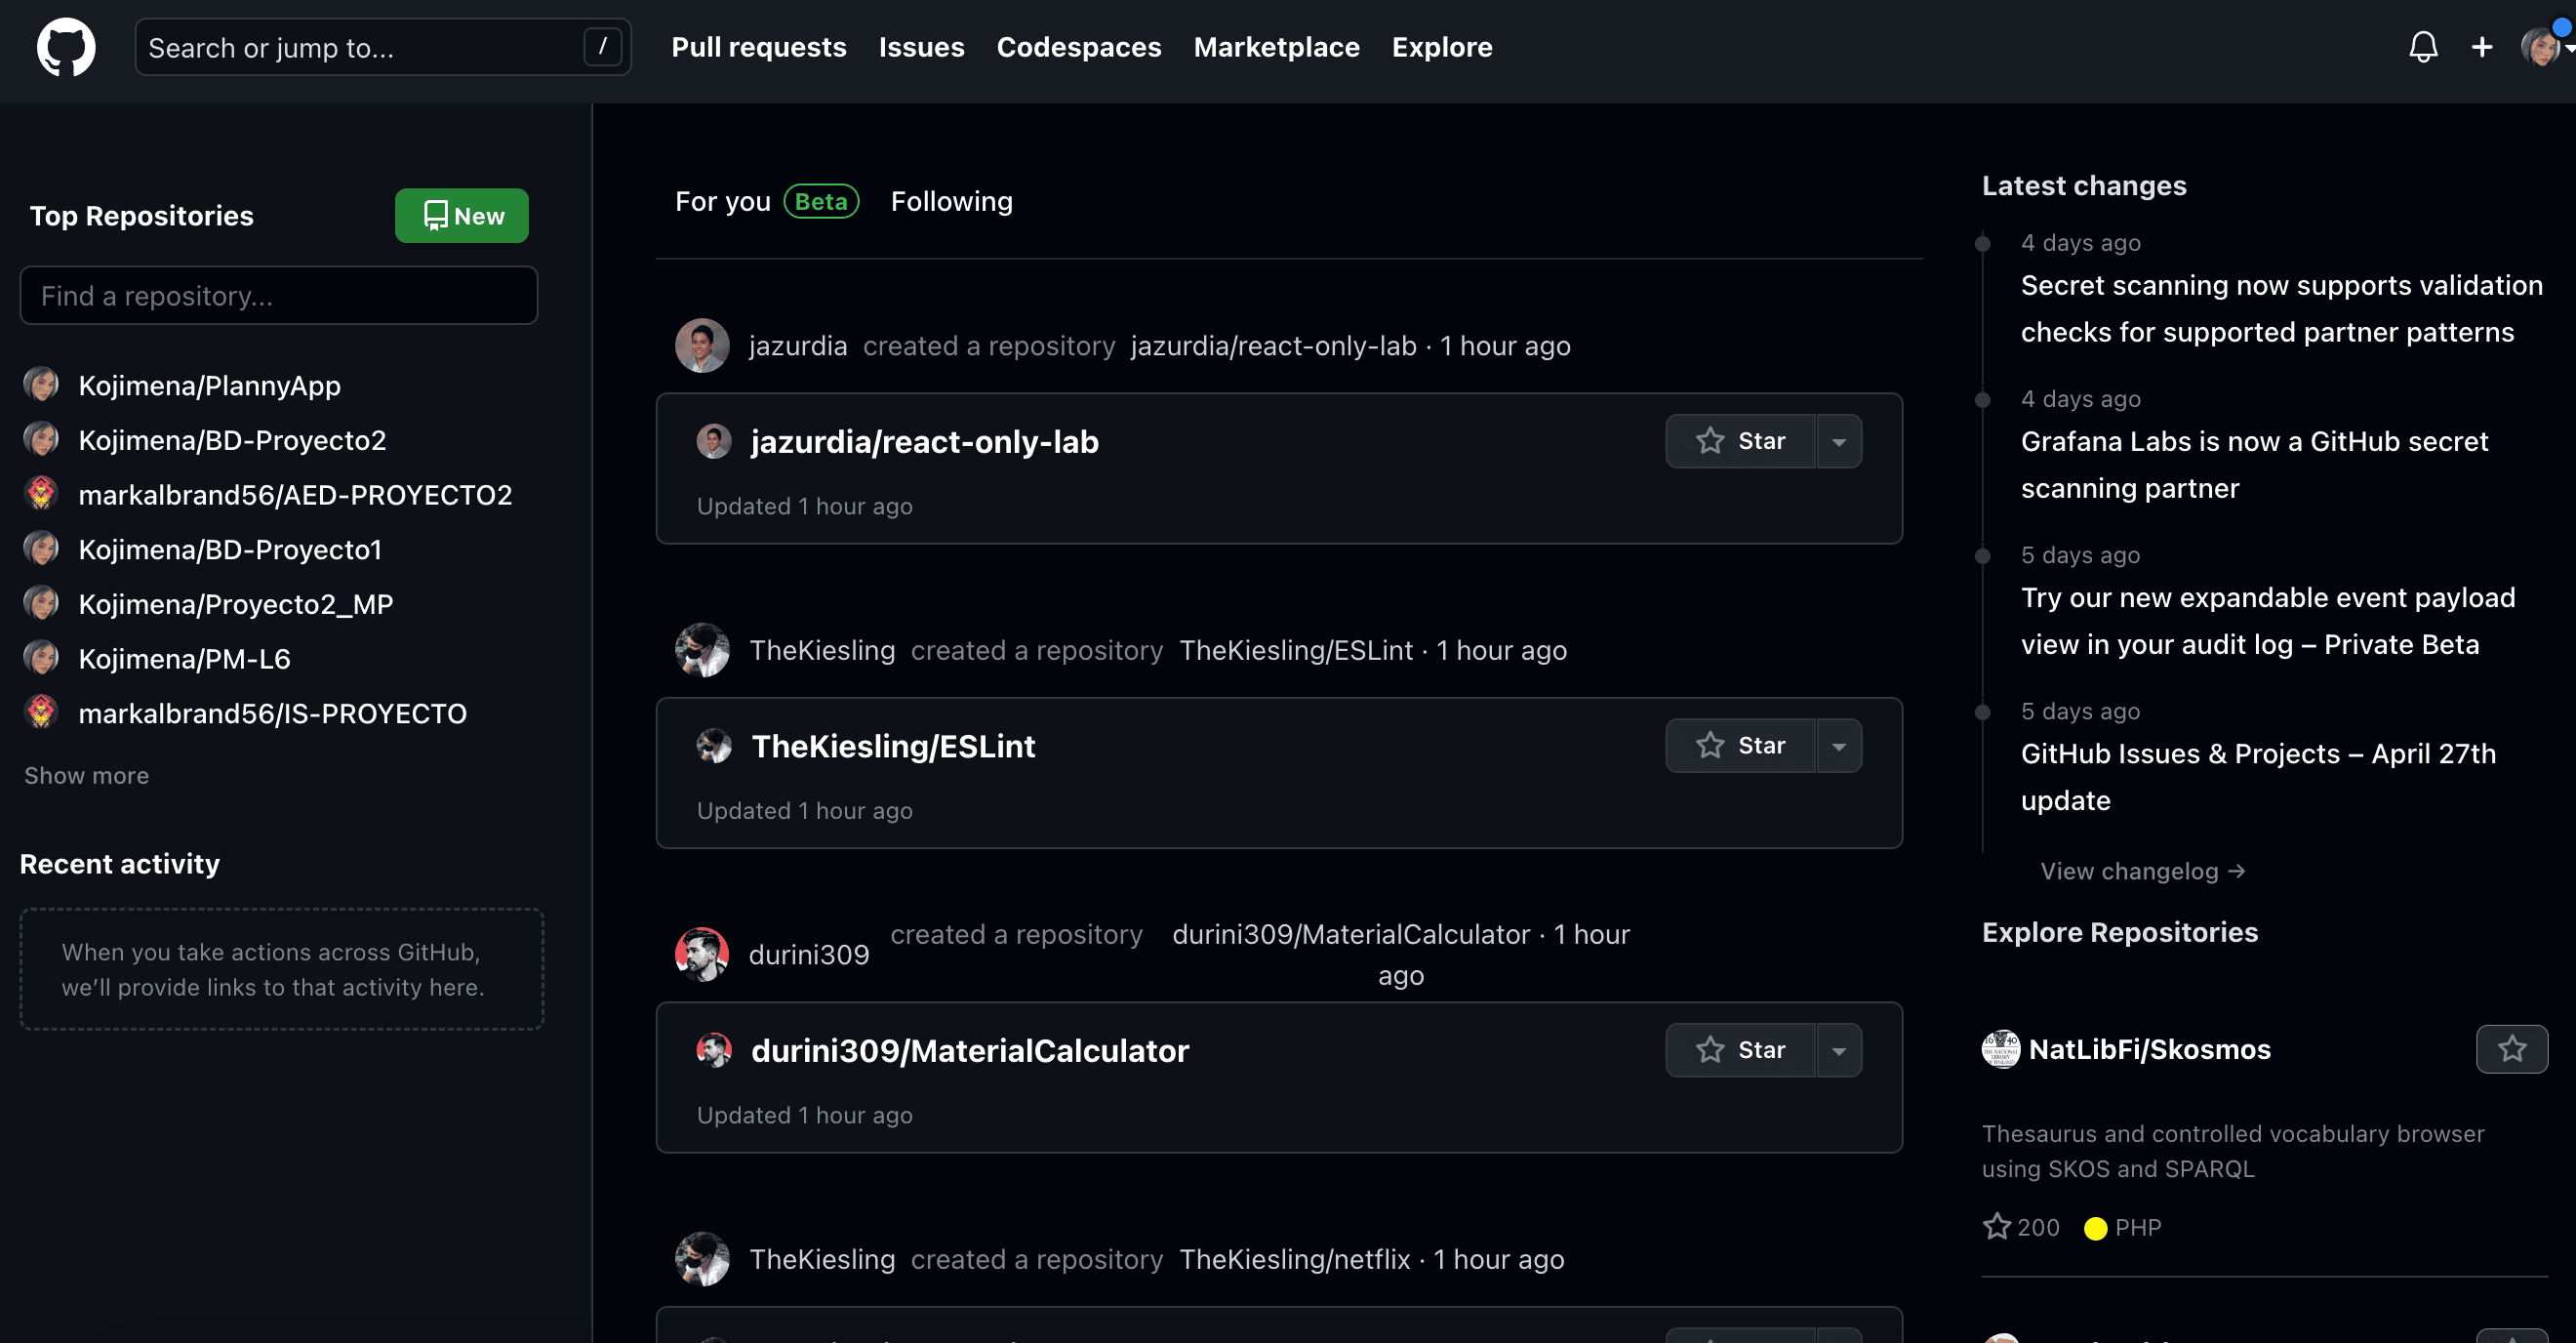
Task: Open Pull requests from top navigation
Action: pos(760,48)
